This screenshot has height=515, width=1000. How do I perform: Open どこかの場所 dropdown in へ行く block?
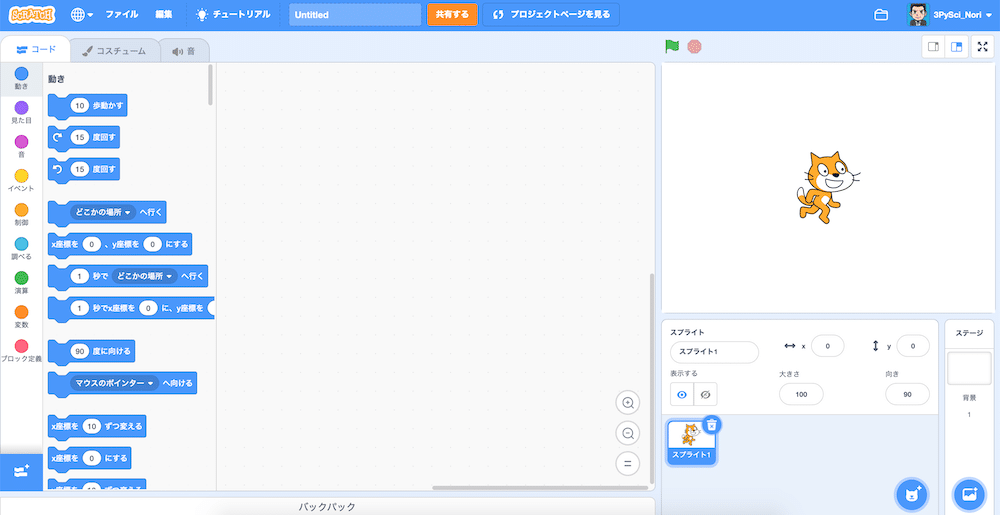(103, 212)
